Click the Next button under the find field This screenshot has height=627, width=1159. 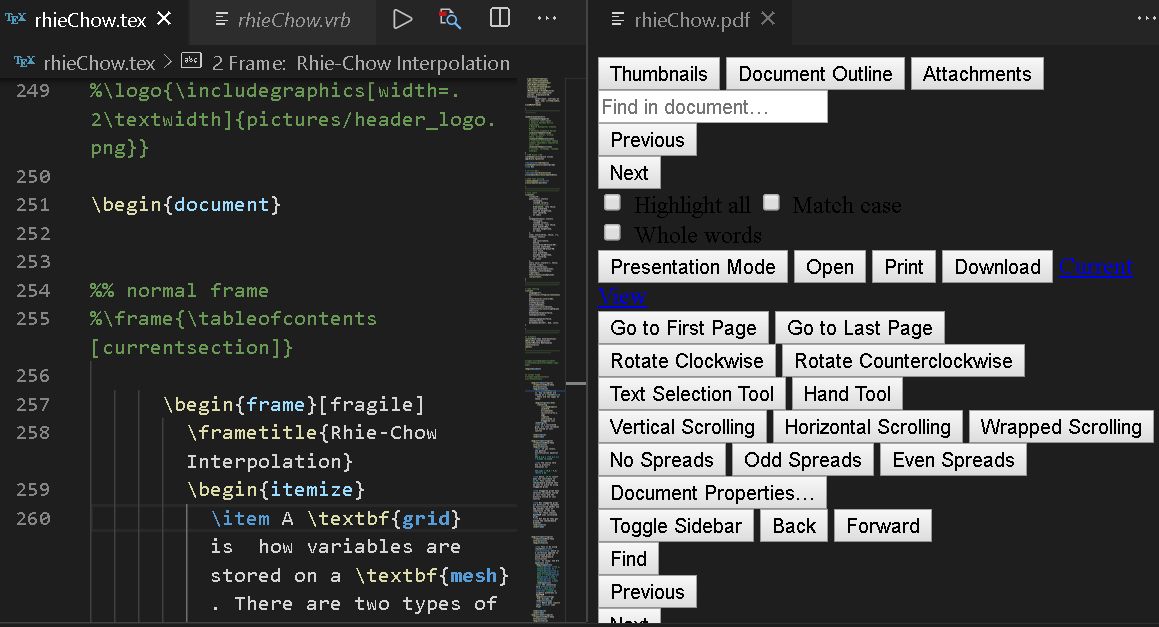(x=629, y=173)
